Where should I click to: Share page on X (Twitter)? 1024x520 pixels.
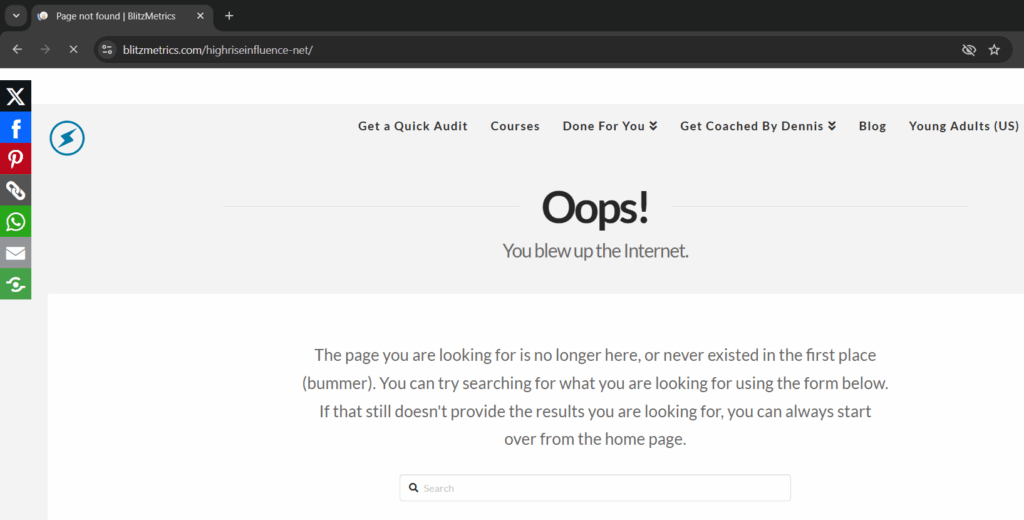(x=15, y=96)
